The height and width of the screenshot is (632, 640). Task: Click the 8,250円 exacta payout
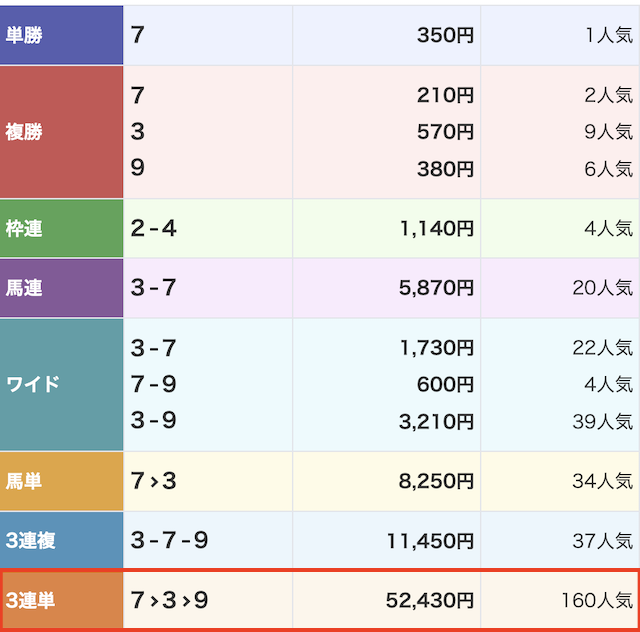[x=436, y=481]
